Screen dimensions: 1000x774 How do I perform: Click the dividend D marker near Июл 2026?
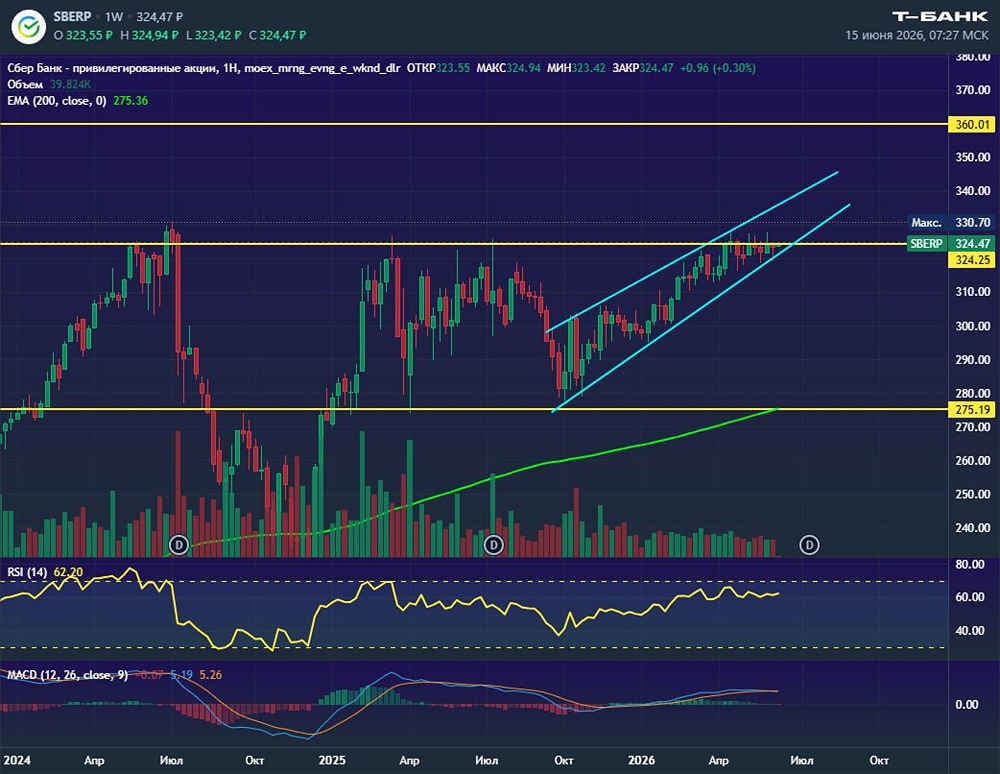[809, 545]
